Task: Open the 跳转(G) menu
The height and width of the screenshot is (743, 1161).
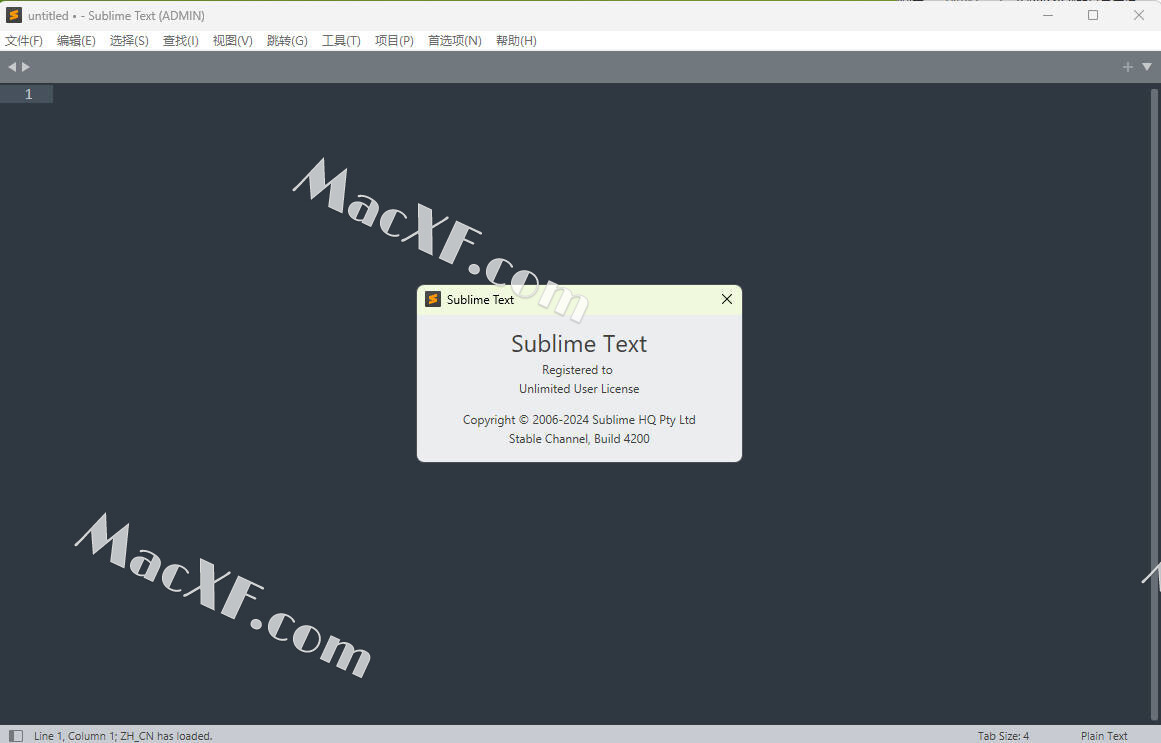Action: (x=287, y=41)
